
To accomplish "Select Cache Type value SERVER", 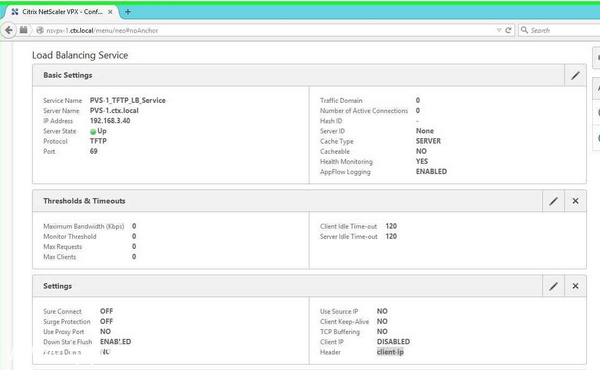I will [428, 141].
